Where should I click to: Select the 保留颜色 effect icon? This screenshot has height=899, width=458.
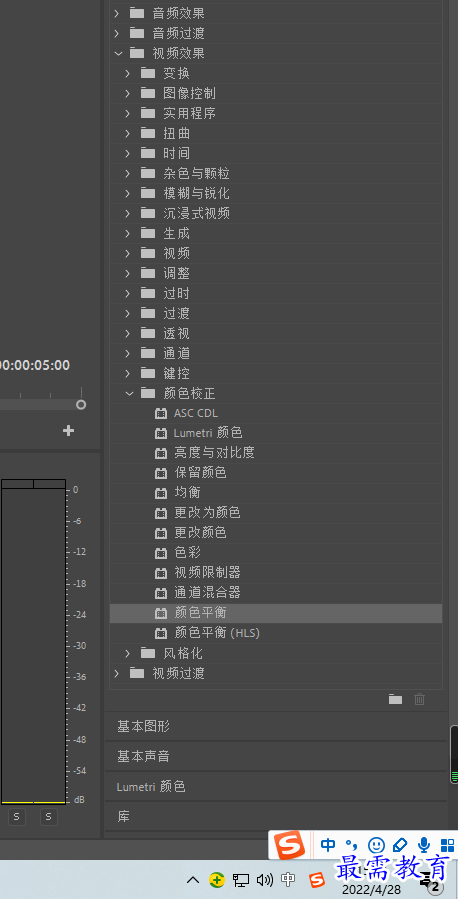tap(161, 473)
